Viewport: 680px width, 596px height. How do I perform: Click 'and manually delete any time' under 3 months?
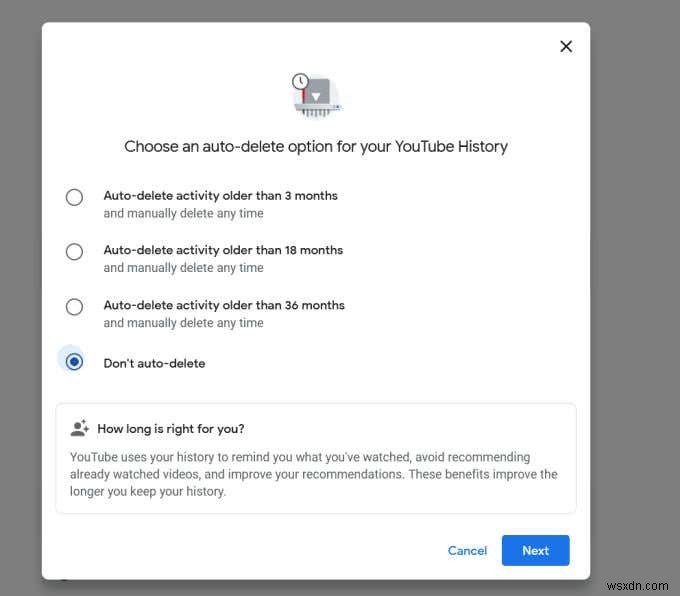[x=183, y=213]
